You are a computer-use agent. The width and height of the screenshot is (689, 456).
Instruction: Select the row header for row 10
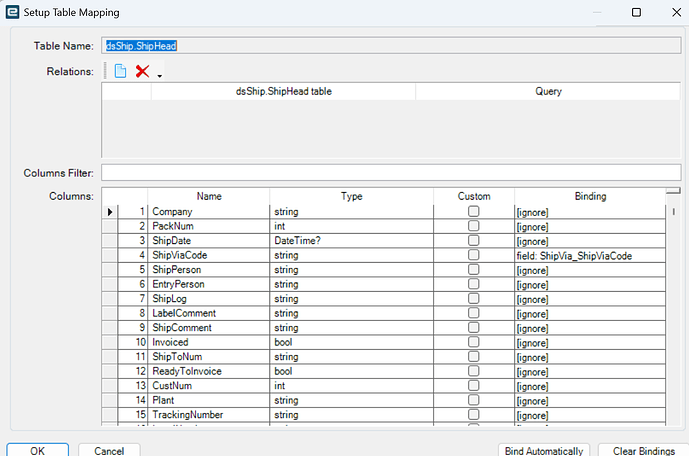point(110,342)
